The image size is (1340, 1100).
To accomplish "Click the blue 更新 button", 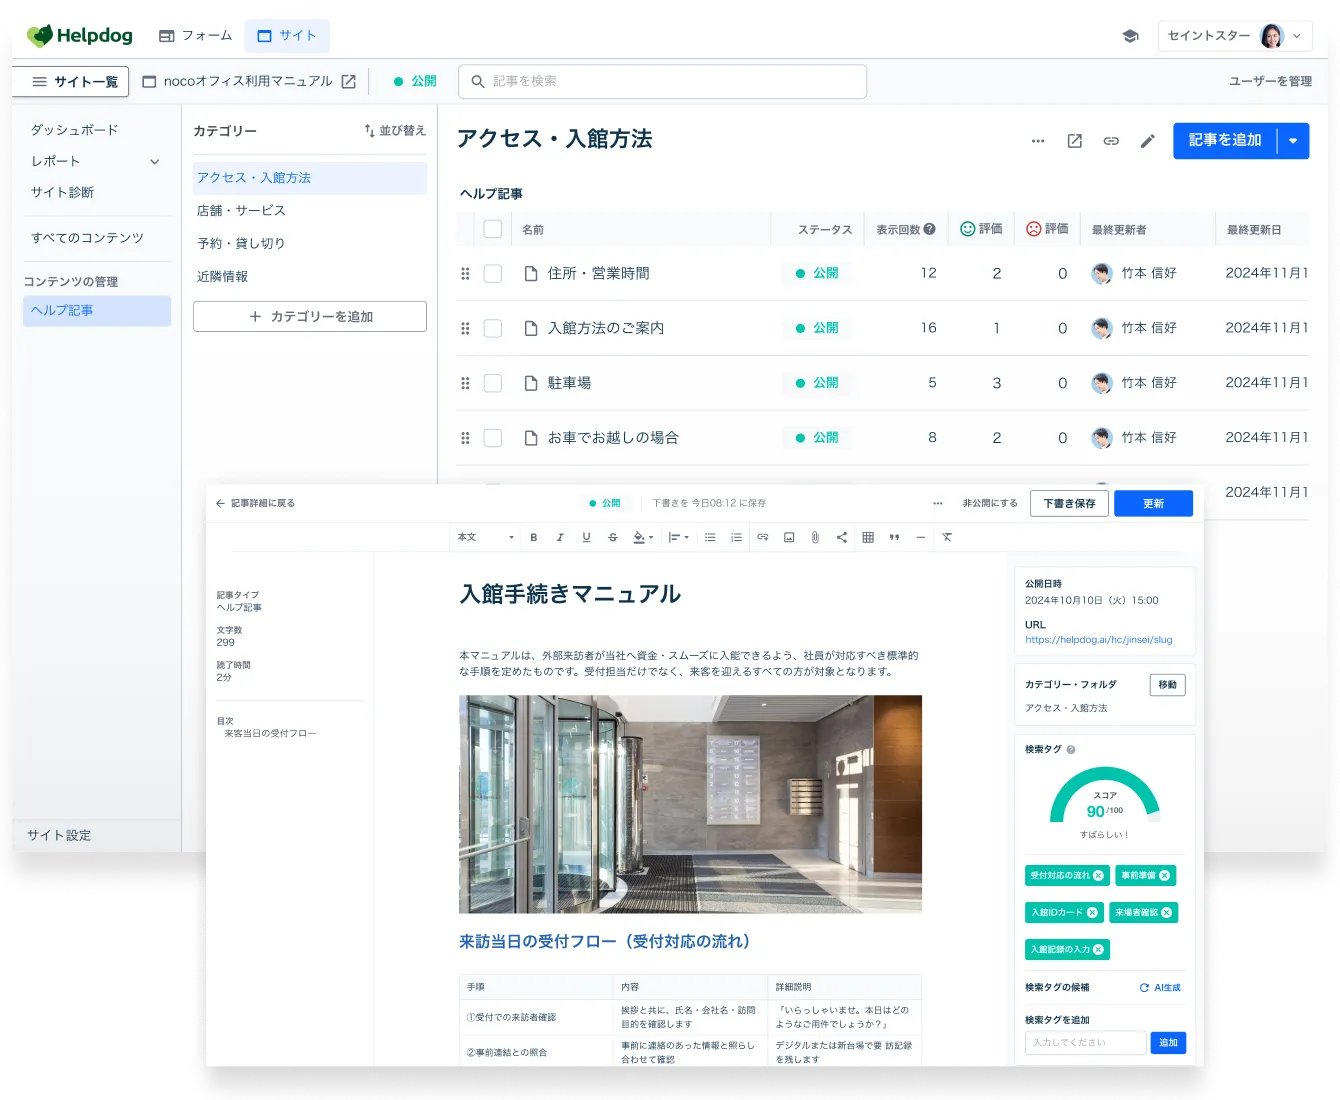I will (1153, 504).
